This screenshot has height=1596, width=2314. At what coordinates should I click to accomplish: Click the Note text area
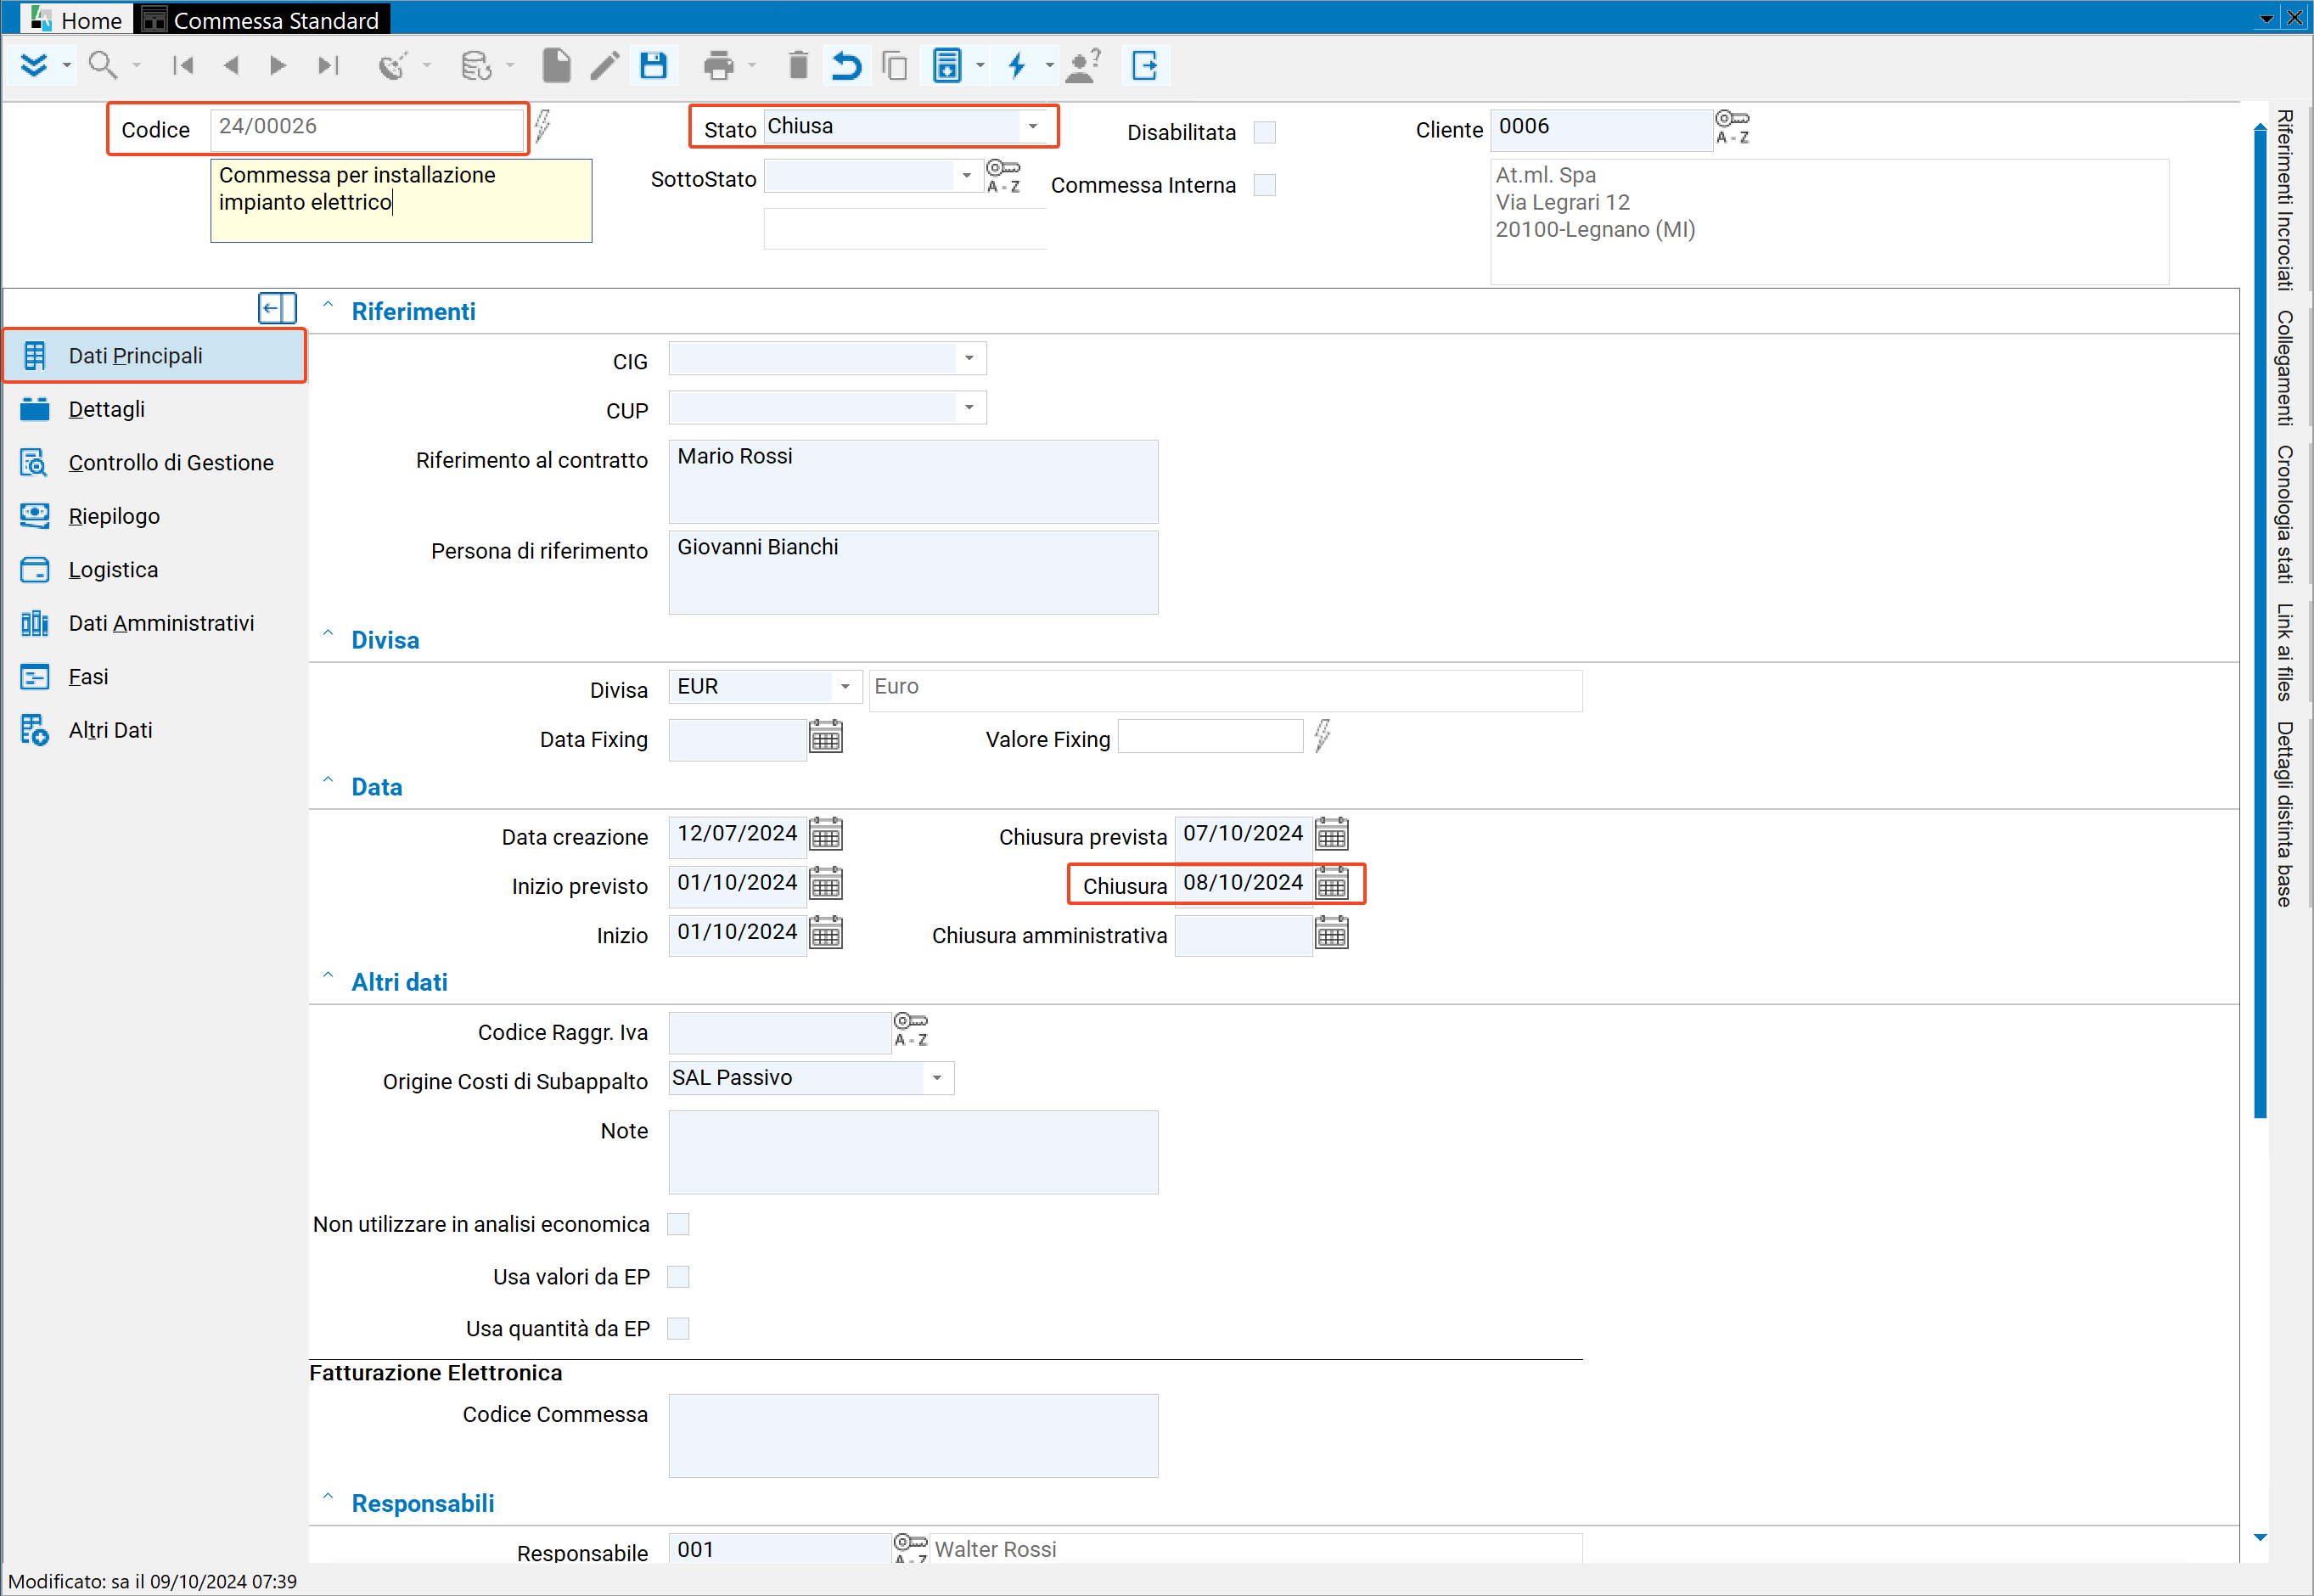(x=913, y=1152)
